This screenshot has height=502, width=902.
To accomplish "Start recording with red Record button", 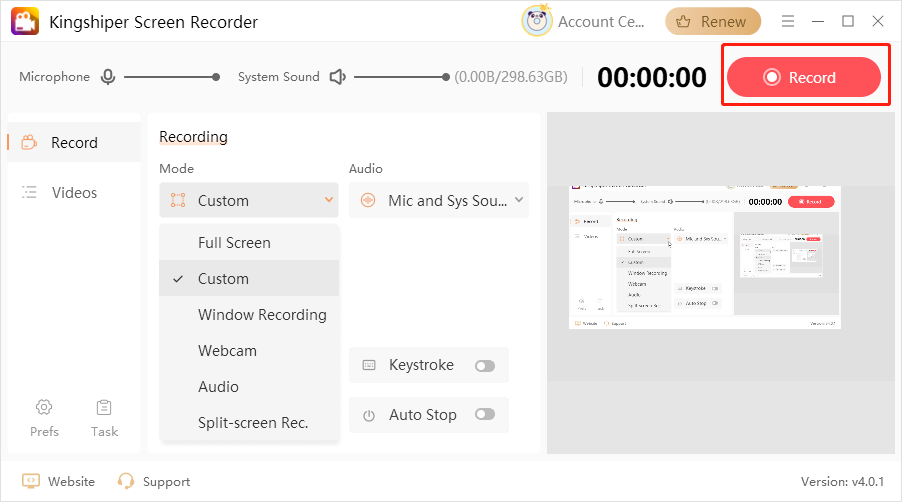I will (x=804, y=77).
